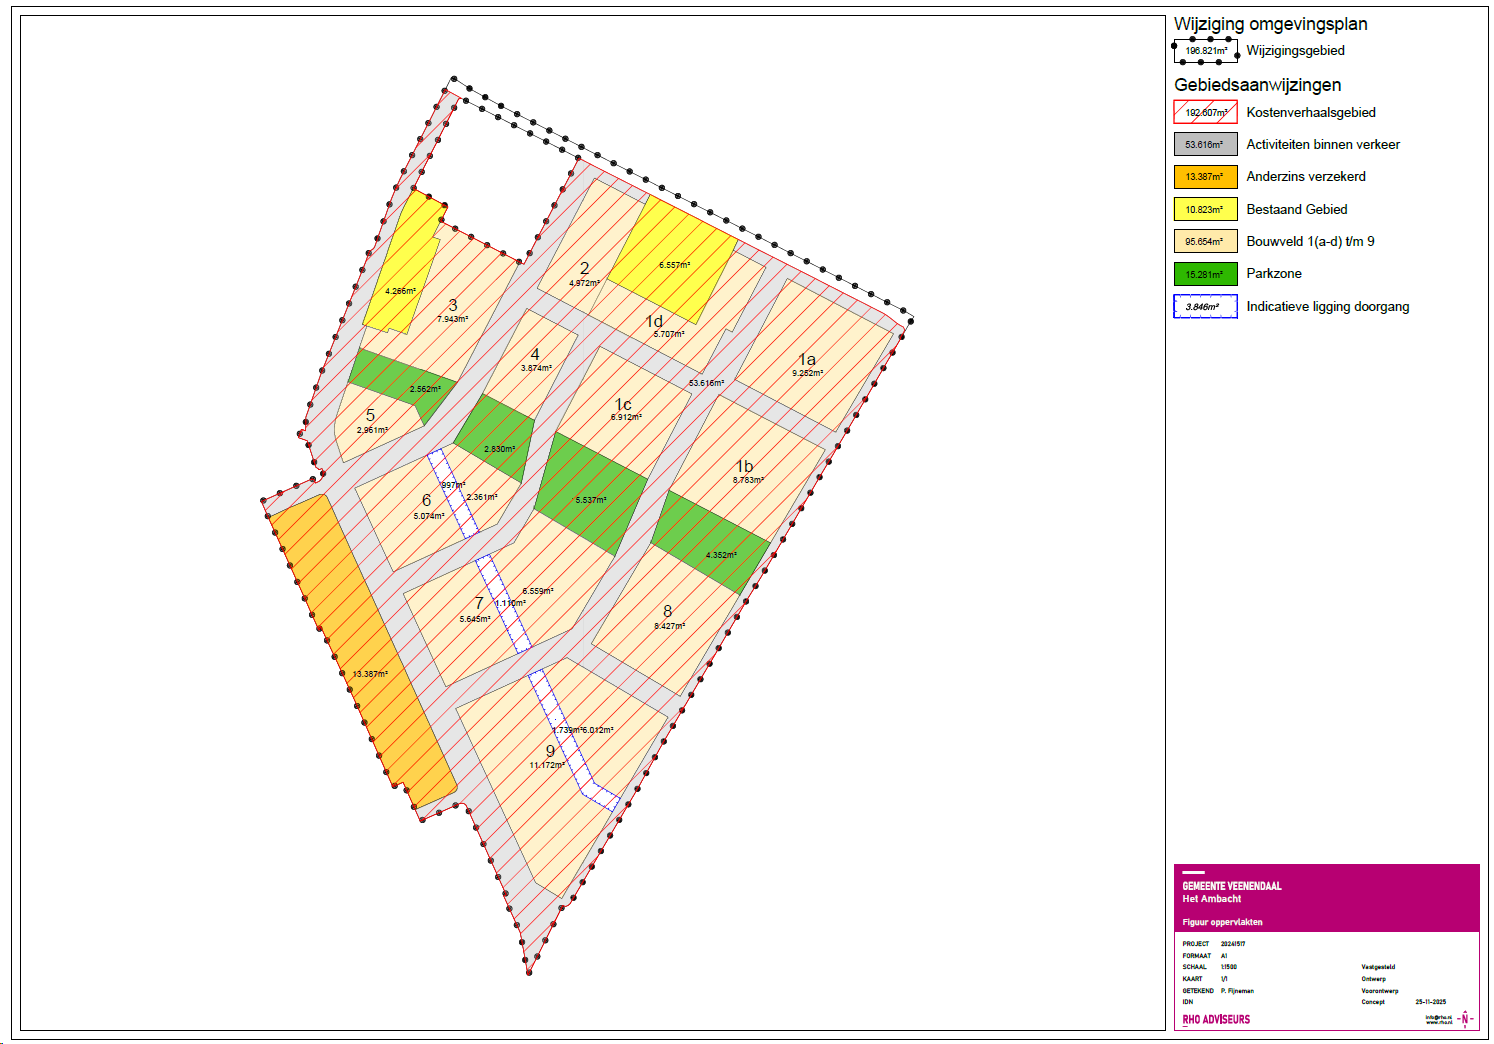Click the Gebiedsaanwijzingen heading
This screenshot has height=1044, width=1494.
1258,85
